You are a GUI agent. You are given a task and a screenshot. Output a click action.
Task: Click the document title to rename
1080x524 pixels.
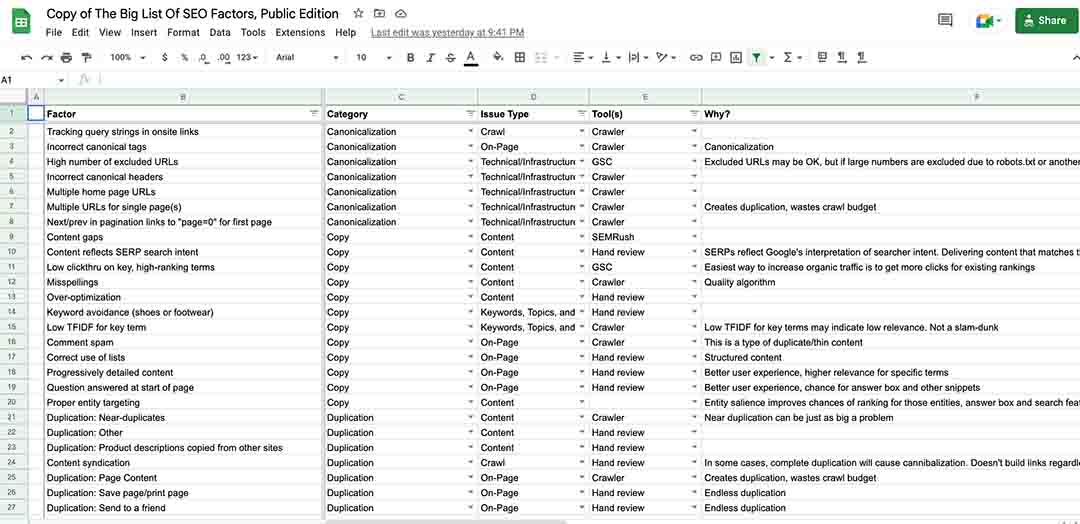tap(192, 14)
